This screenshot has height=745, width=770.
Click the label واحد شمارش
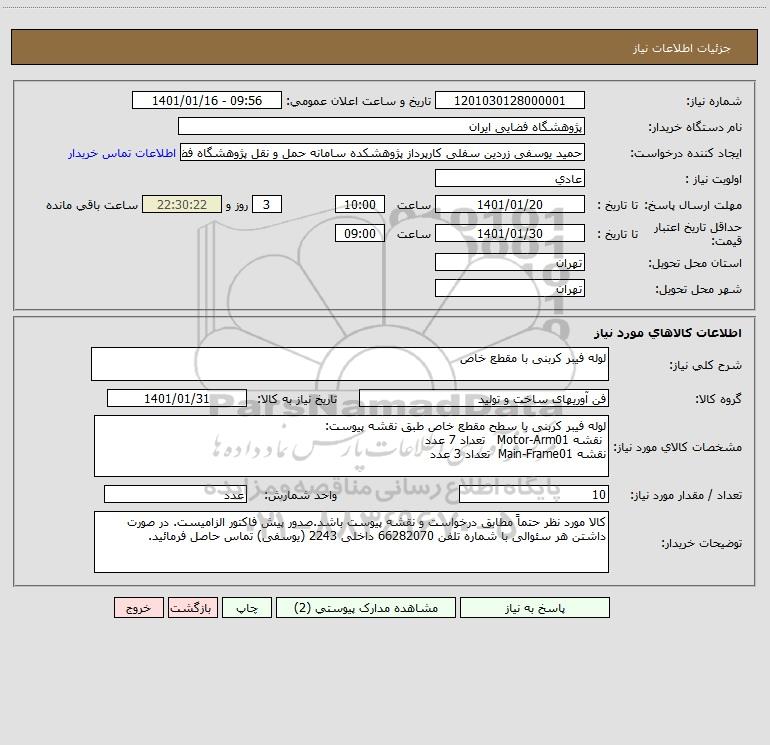coord(301,496)
